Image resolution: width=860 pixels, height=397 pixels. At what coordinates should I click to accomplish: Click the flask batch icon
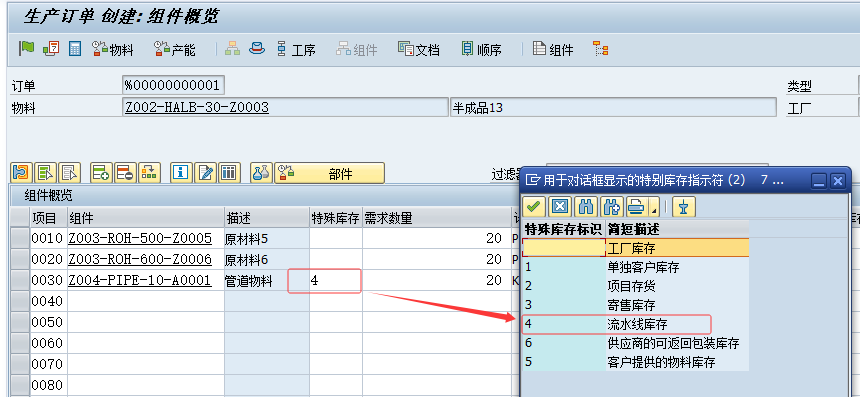point(262,173)
